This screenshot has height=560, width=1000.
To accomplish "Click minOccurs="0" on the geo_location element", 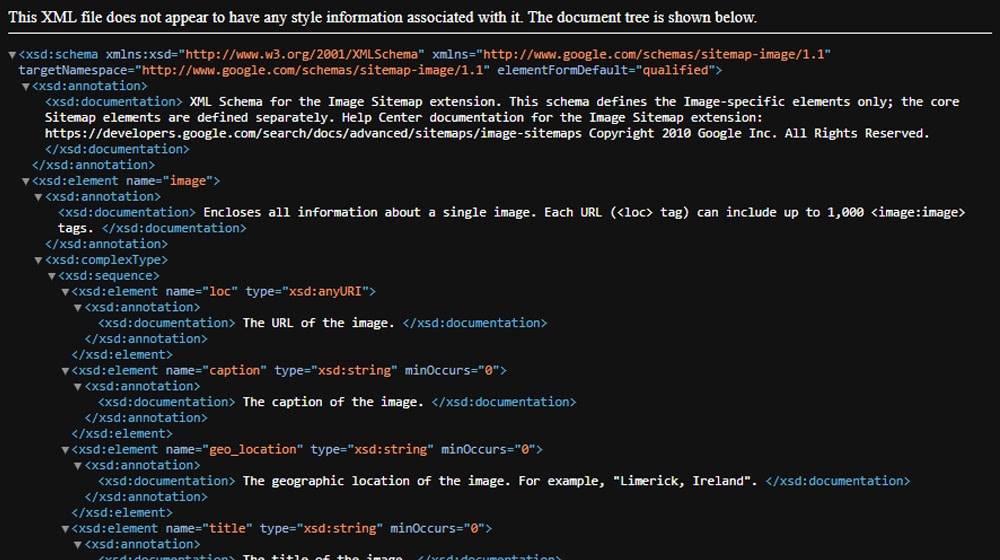I will (x=489, y=450).
